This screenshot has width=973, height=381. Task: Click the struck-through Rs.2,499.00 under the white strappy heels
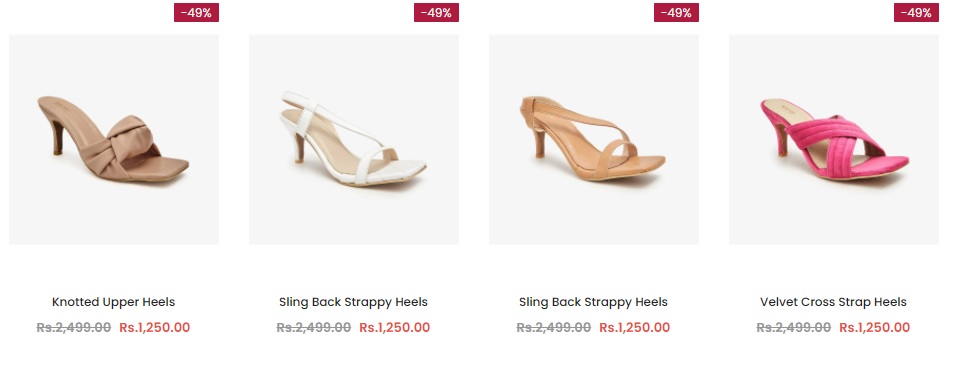click(314, 328)
